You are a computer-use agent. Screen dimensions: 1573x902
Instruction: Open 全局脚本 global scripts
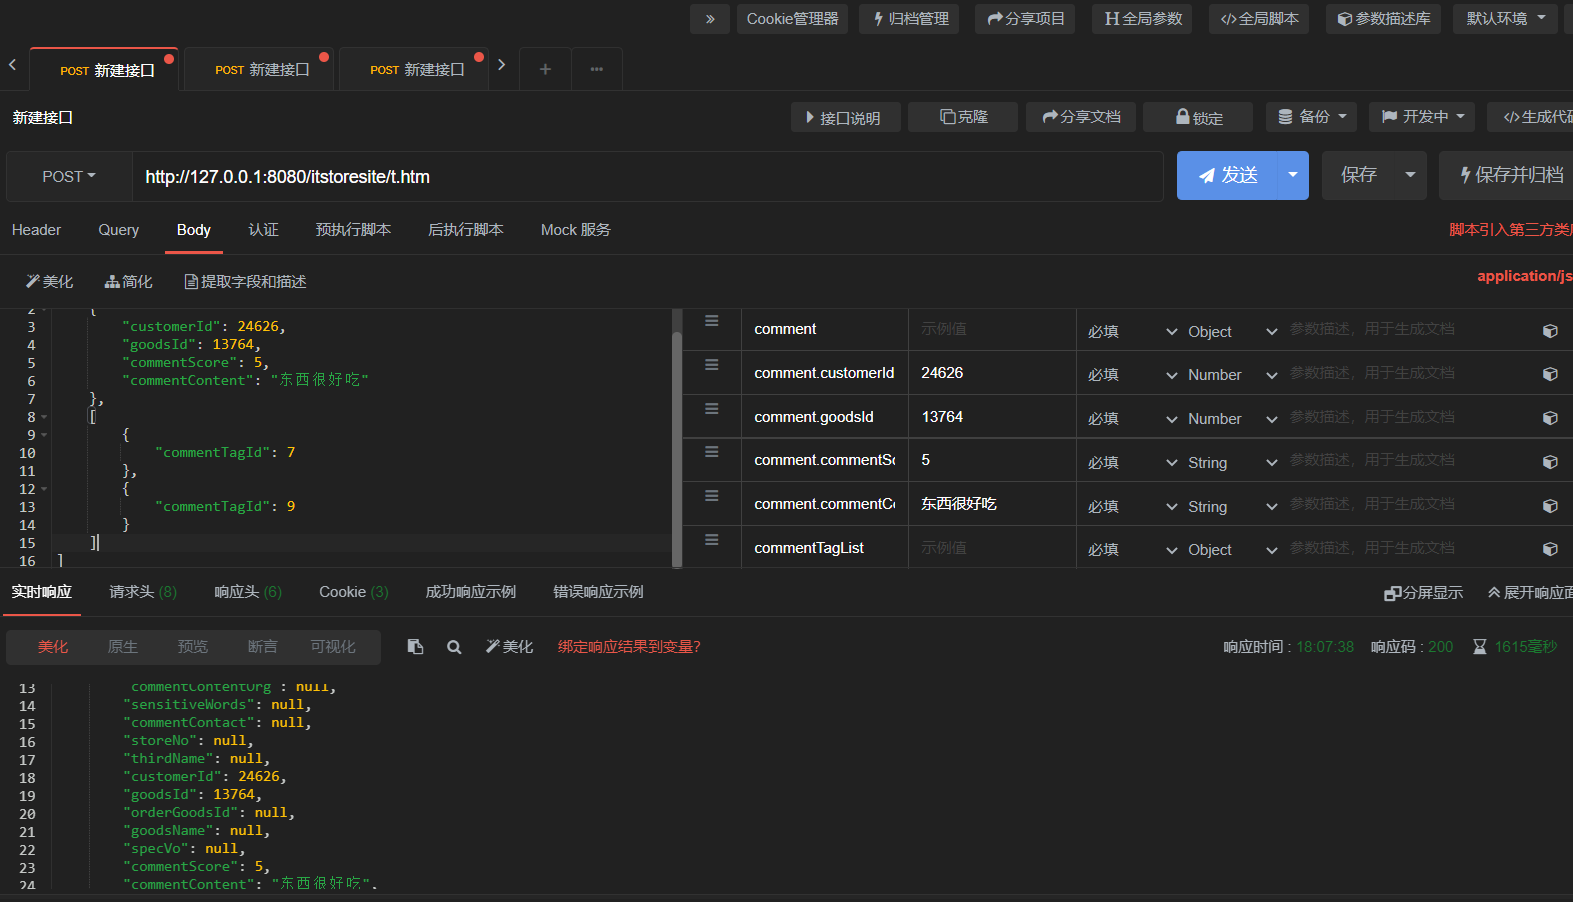[1259, 19]
